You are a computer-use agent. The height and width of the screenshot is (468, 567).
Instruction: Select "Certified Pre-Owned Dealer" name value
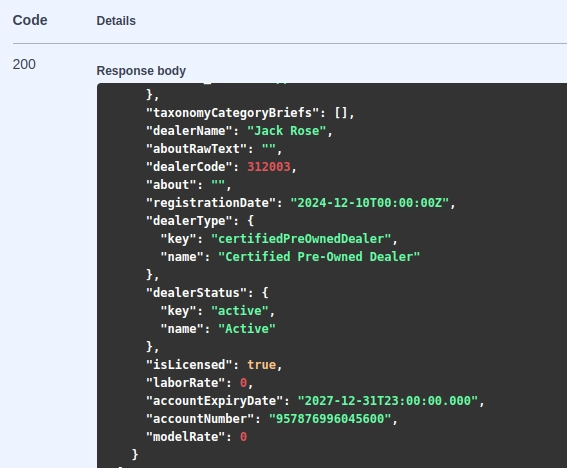pos(319,257)
